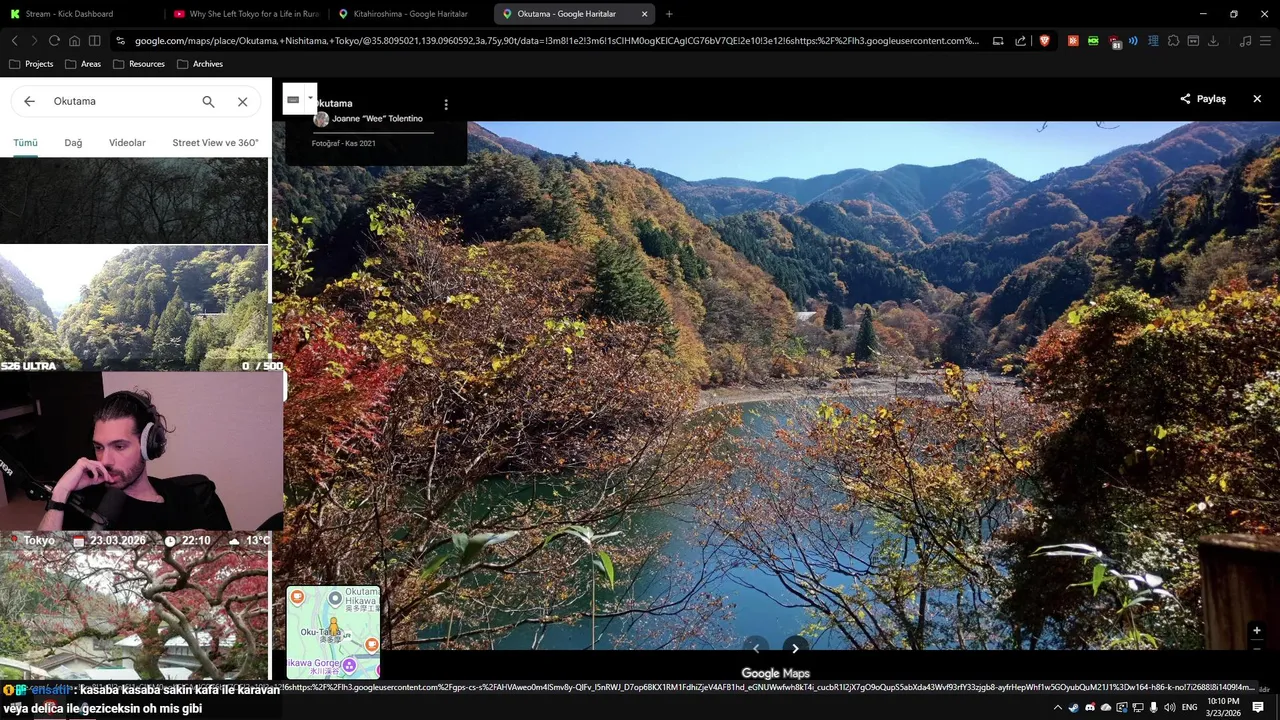Select the Dağ photos tab
The height and width of the screenshot is (720, 1280).
(73, 143)
